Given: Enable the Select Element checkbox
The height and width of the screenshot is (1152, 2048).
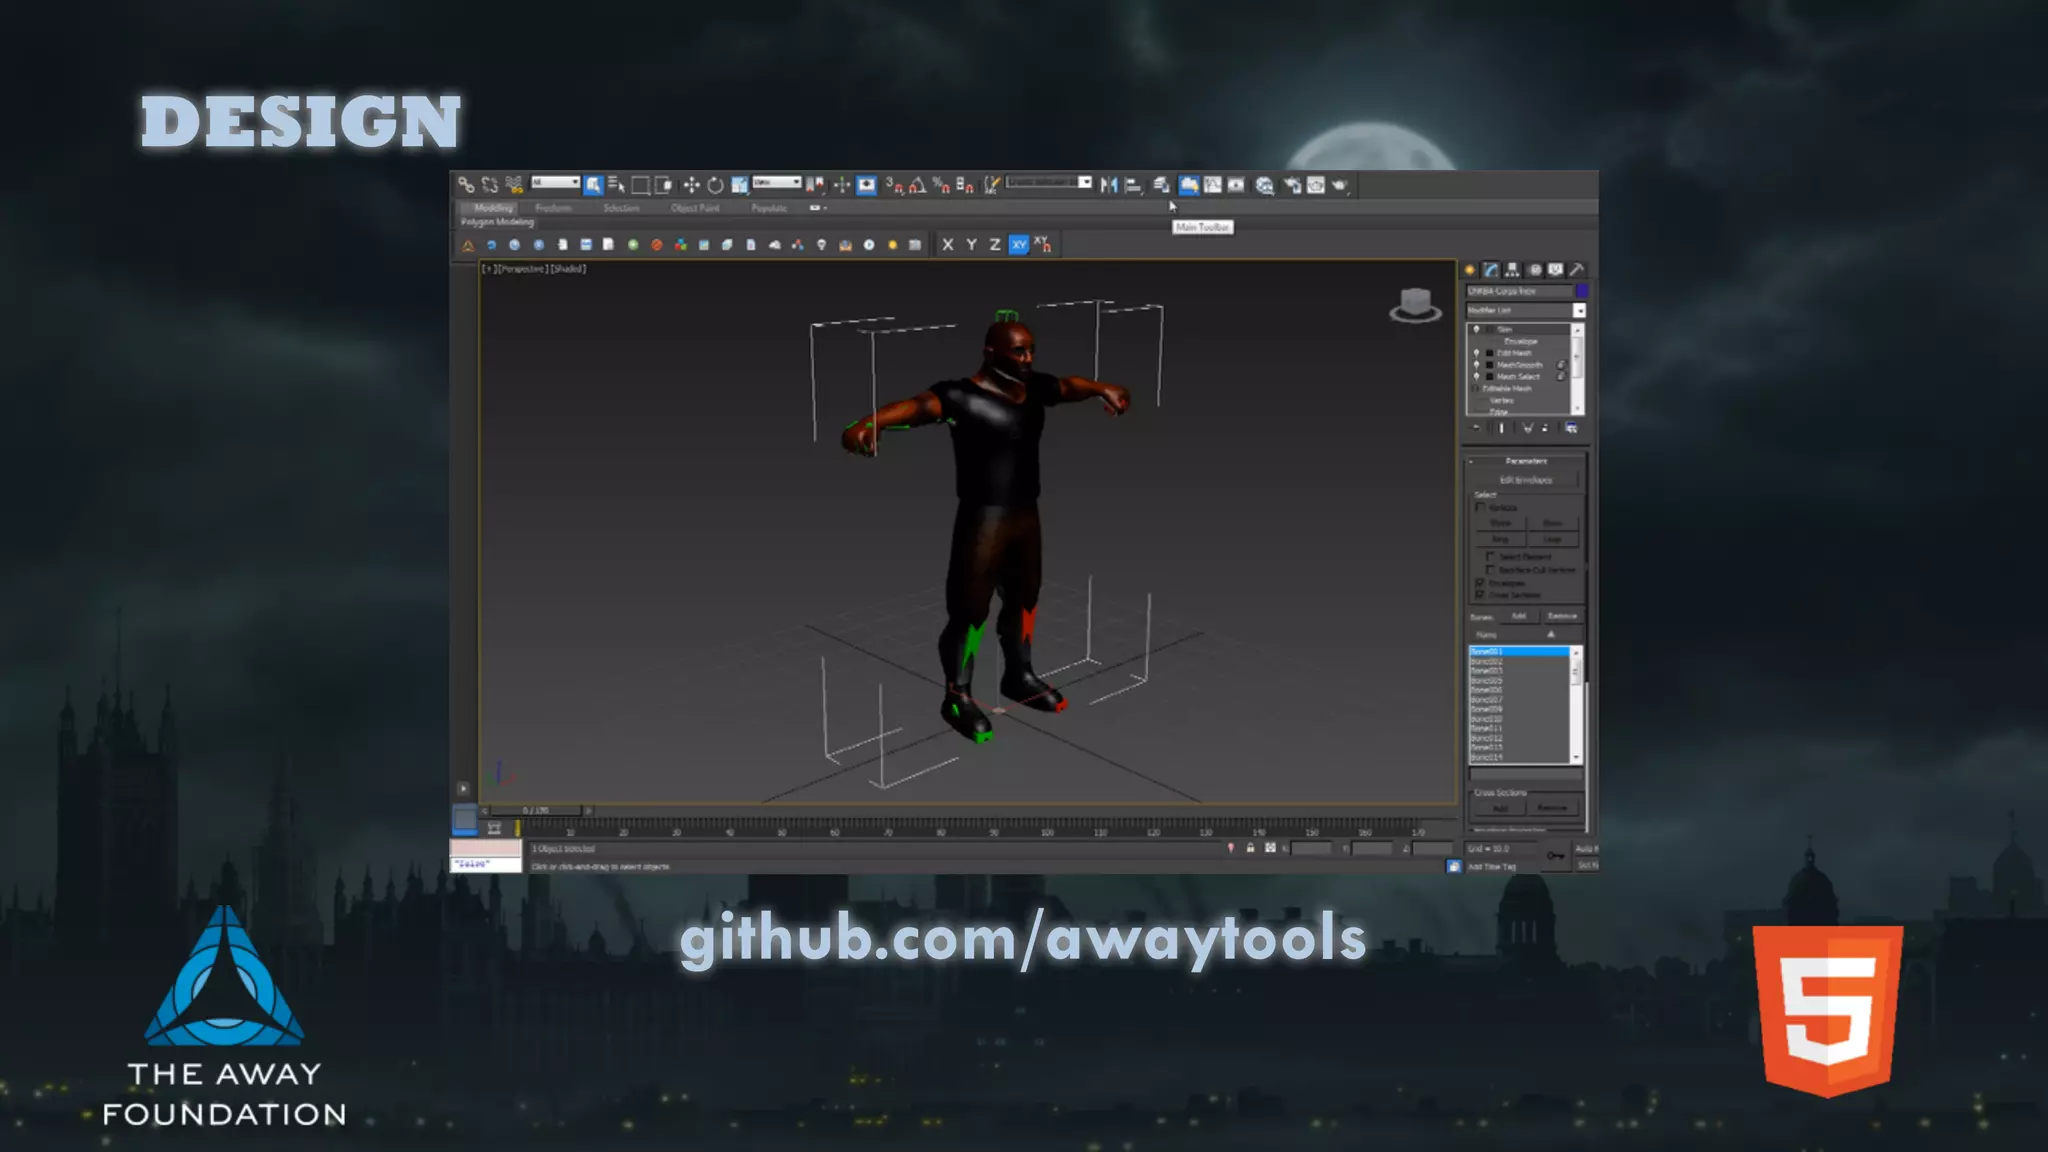Looking at the screenshot, I should click(x=1490, y=557).
